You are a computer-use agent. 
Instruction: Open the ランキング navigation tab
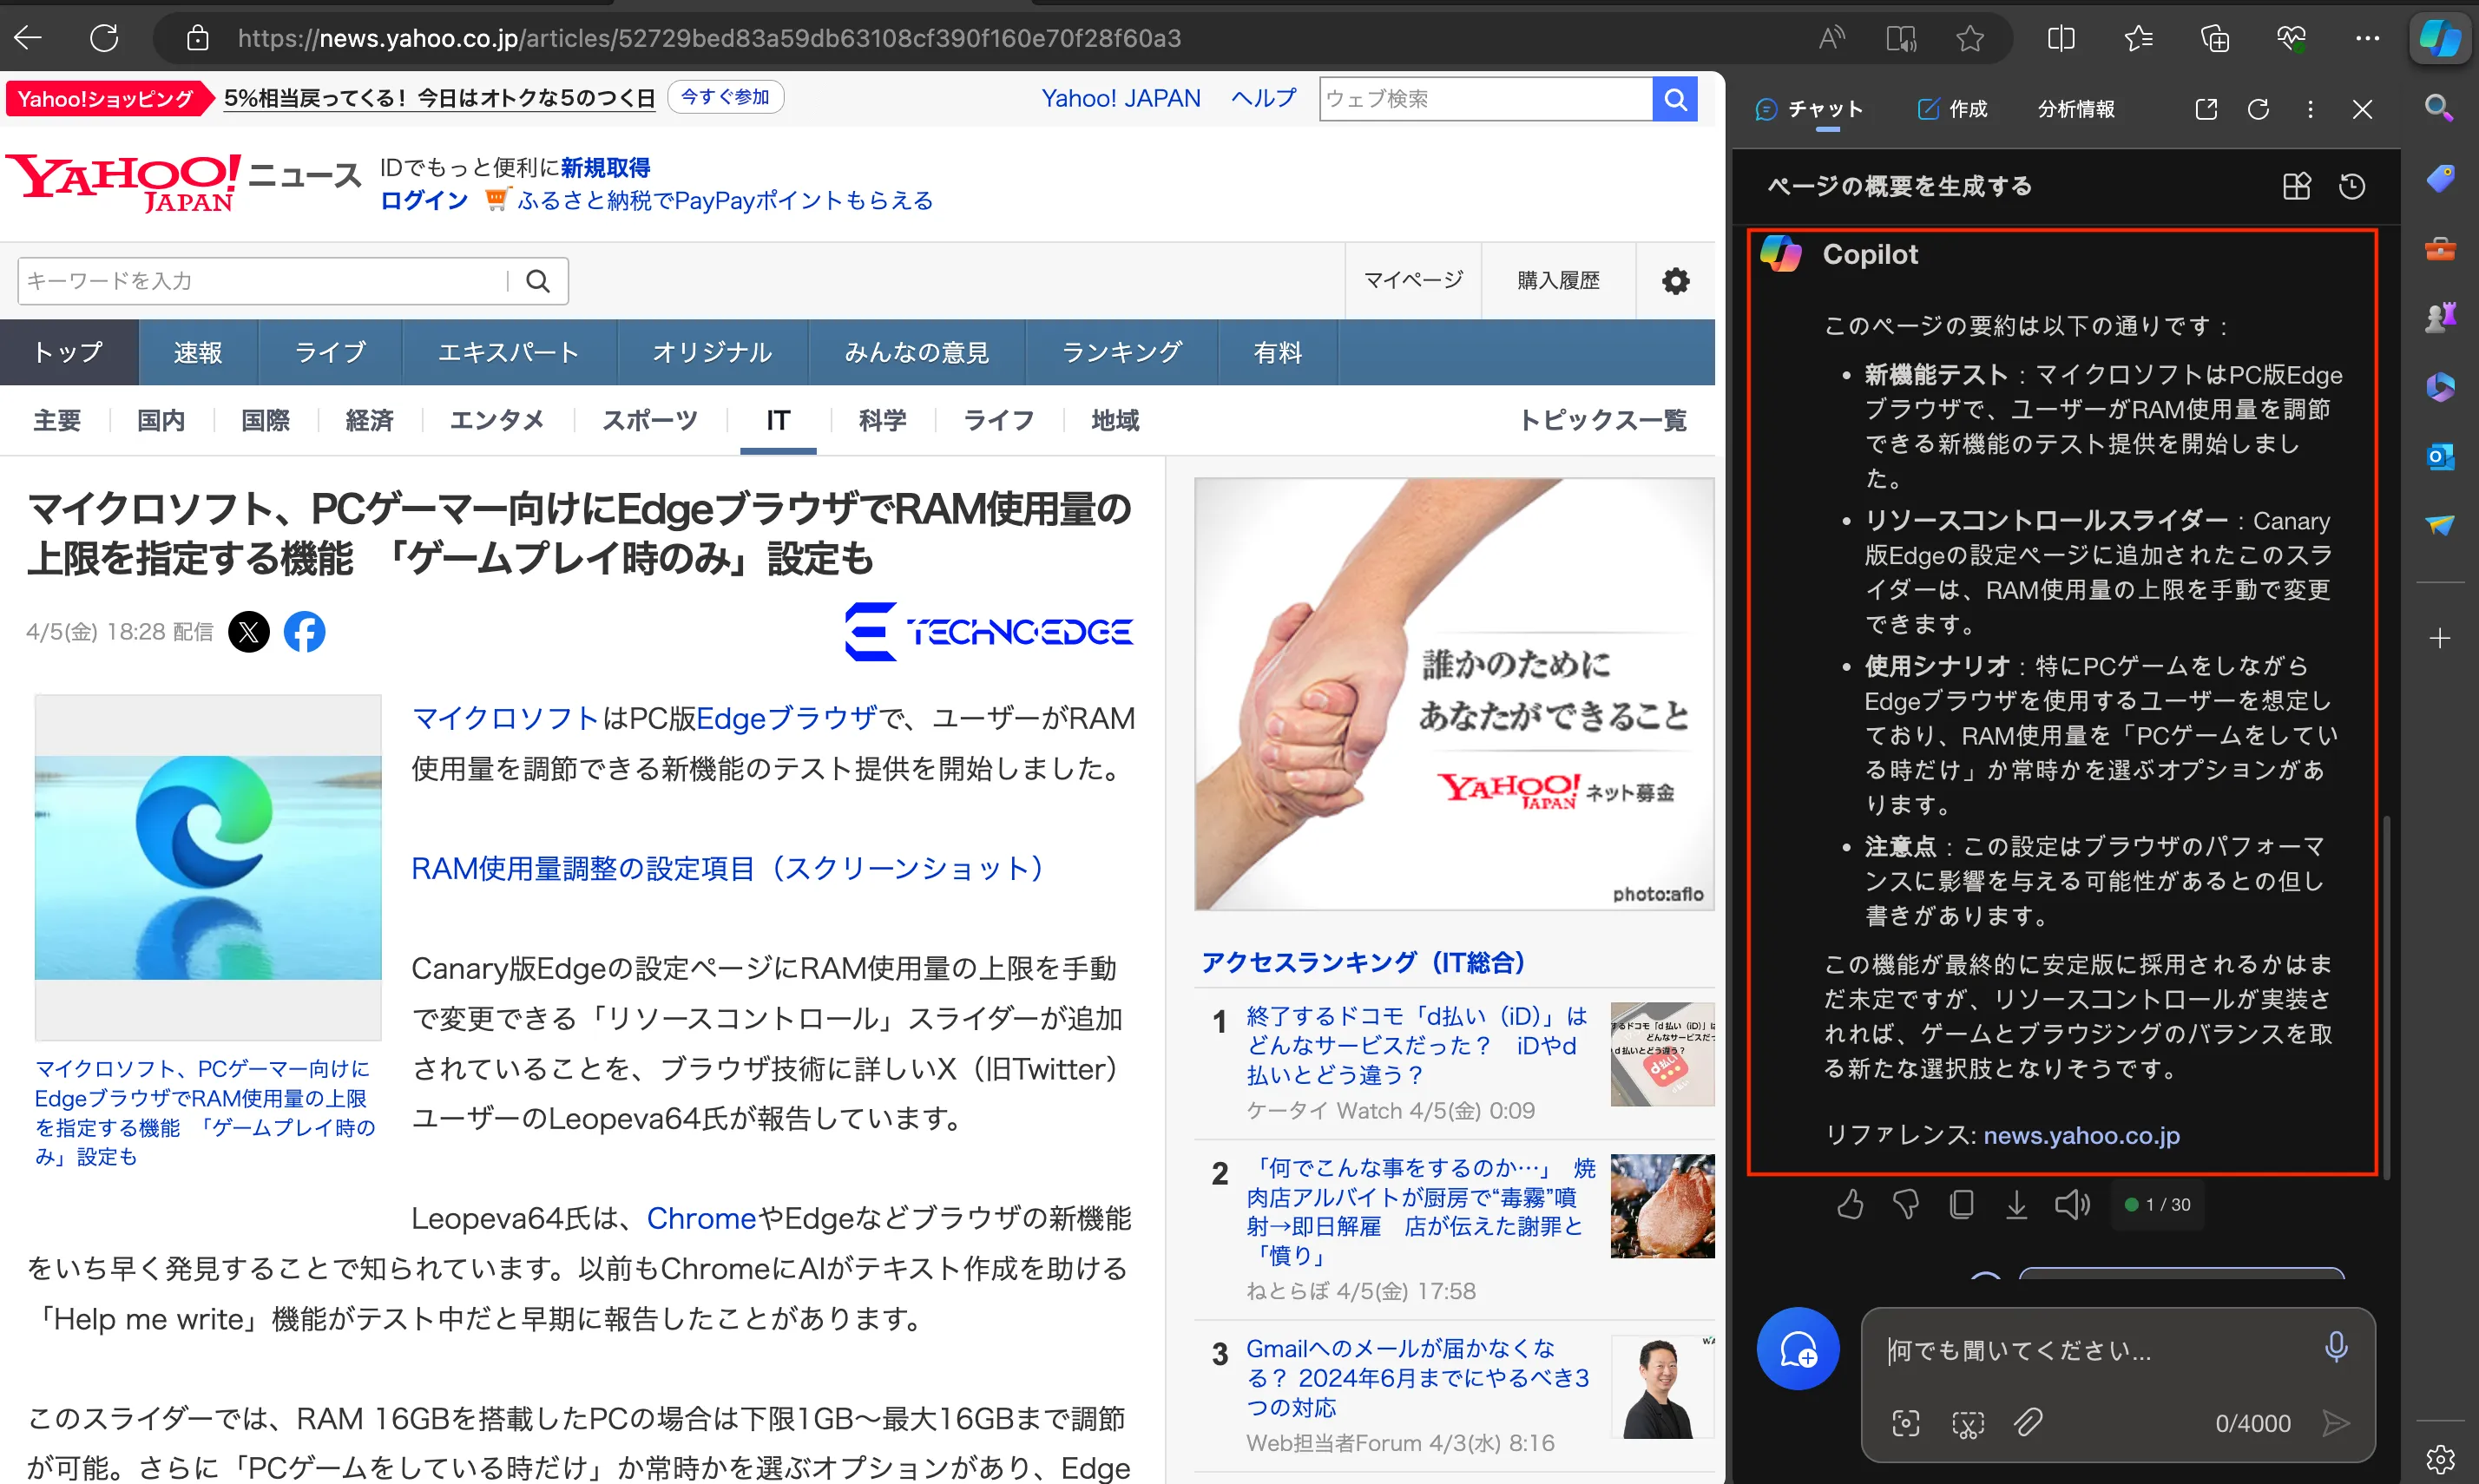pyautogui.click(x=1122, y=352)
